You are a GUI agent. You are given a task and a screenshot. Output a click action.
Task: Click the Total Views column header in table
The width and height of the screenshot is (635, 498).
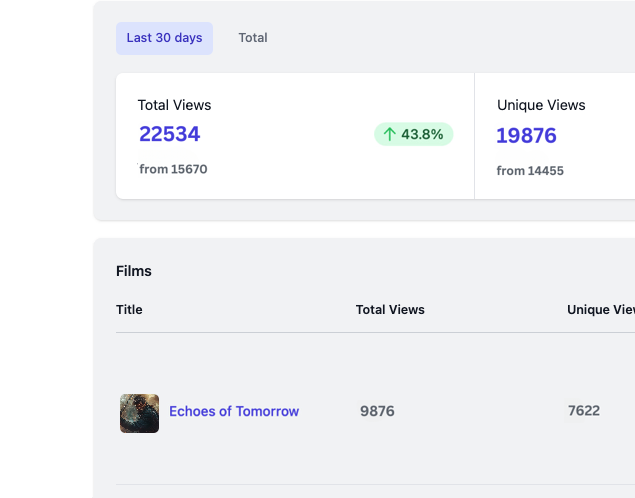click(390, 310)
